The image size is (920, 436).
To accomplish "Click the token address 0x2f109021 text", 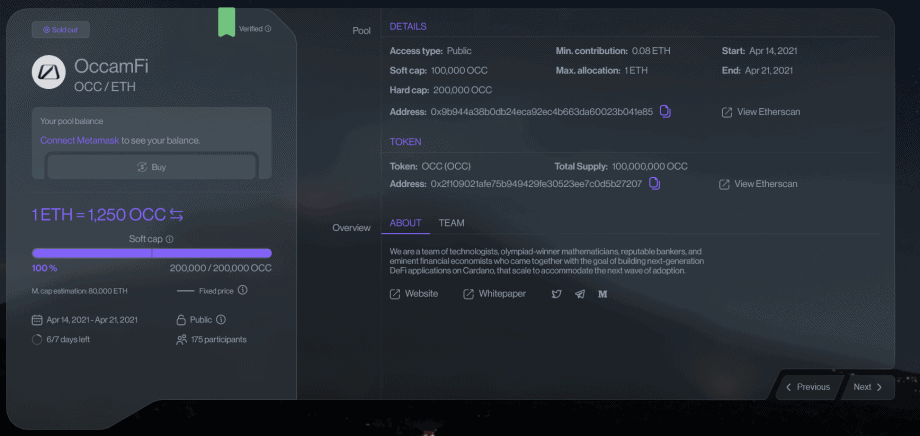I will [536, 184].
